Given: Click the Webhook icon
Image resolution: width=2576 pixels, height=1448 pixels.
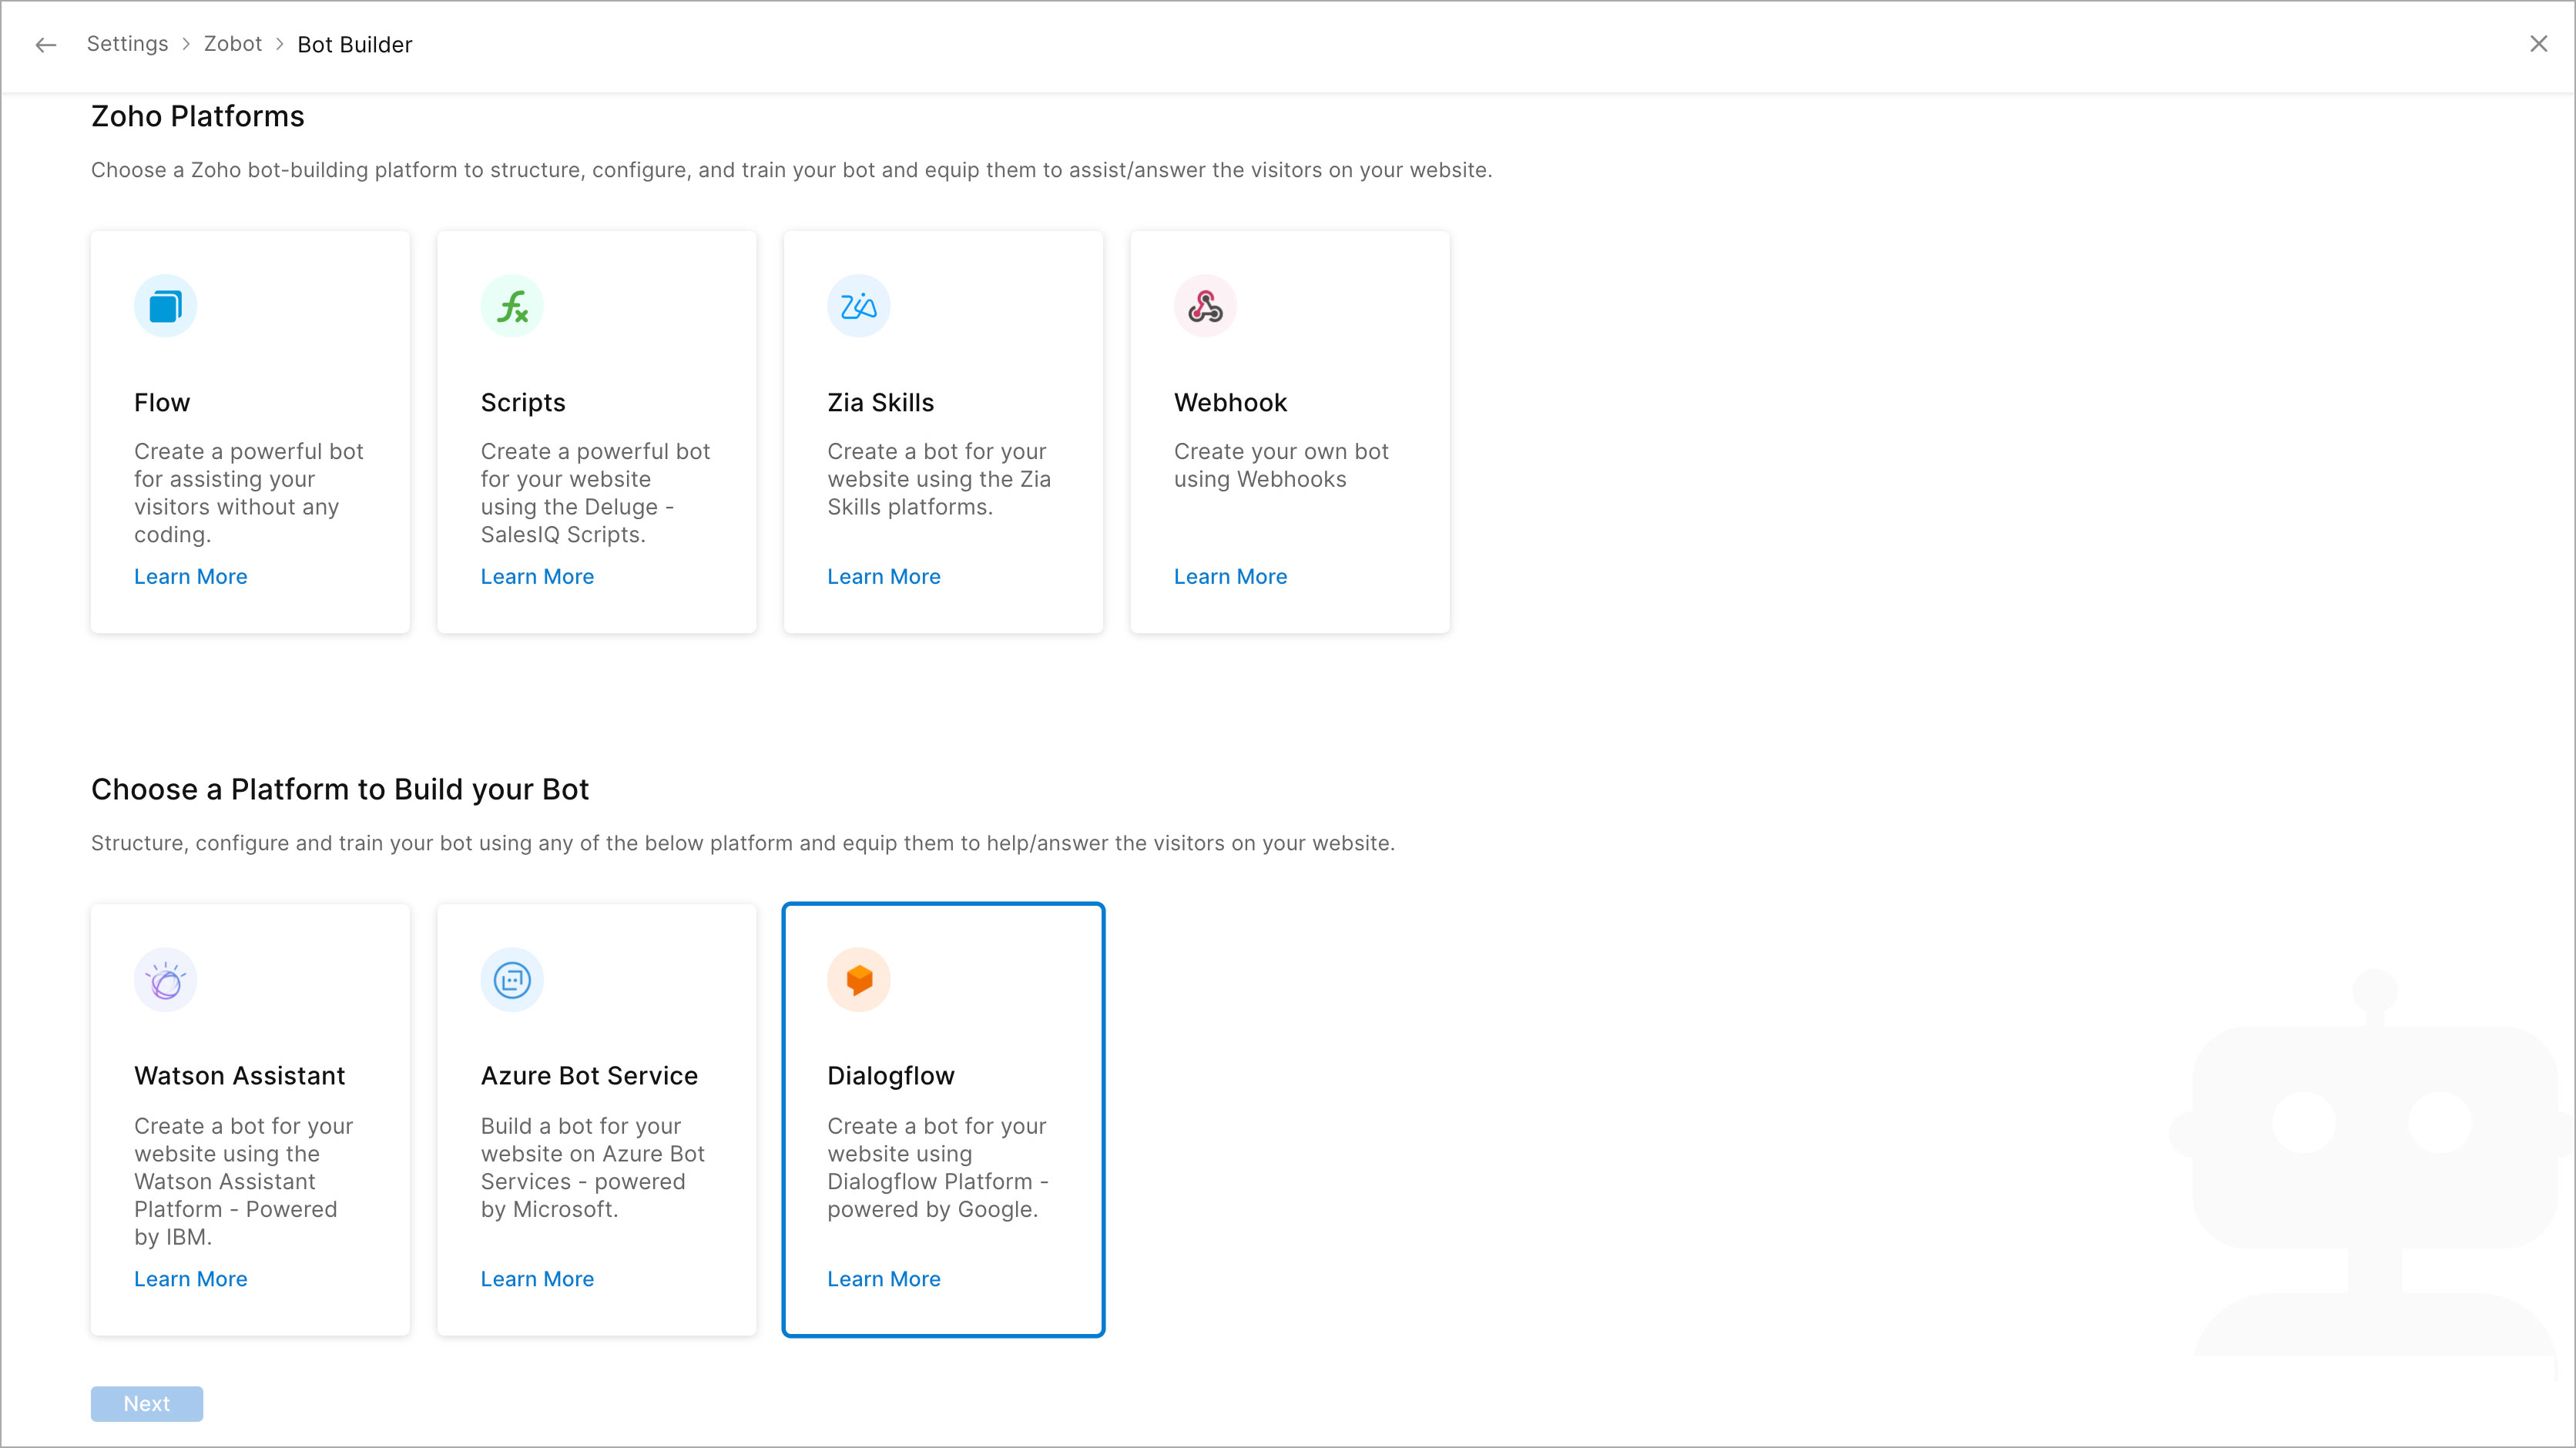Looking at the screenshot, I should click(x=1205, y=306).
